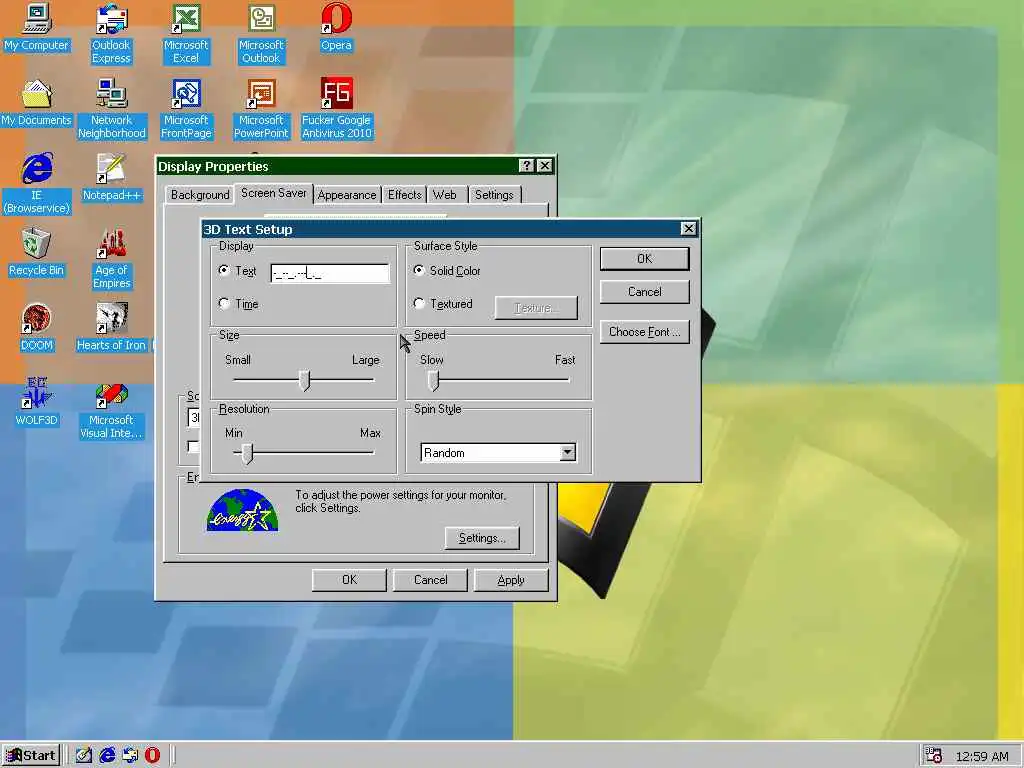Viewport: 1024px width, 768px height.
Task: Click Apply in Display Properties
Action: [511, 580]
